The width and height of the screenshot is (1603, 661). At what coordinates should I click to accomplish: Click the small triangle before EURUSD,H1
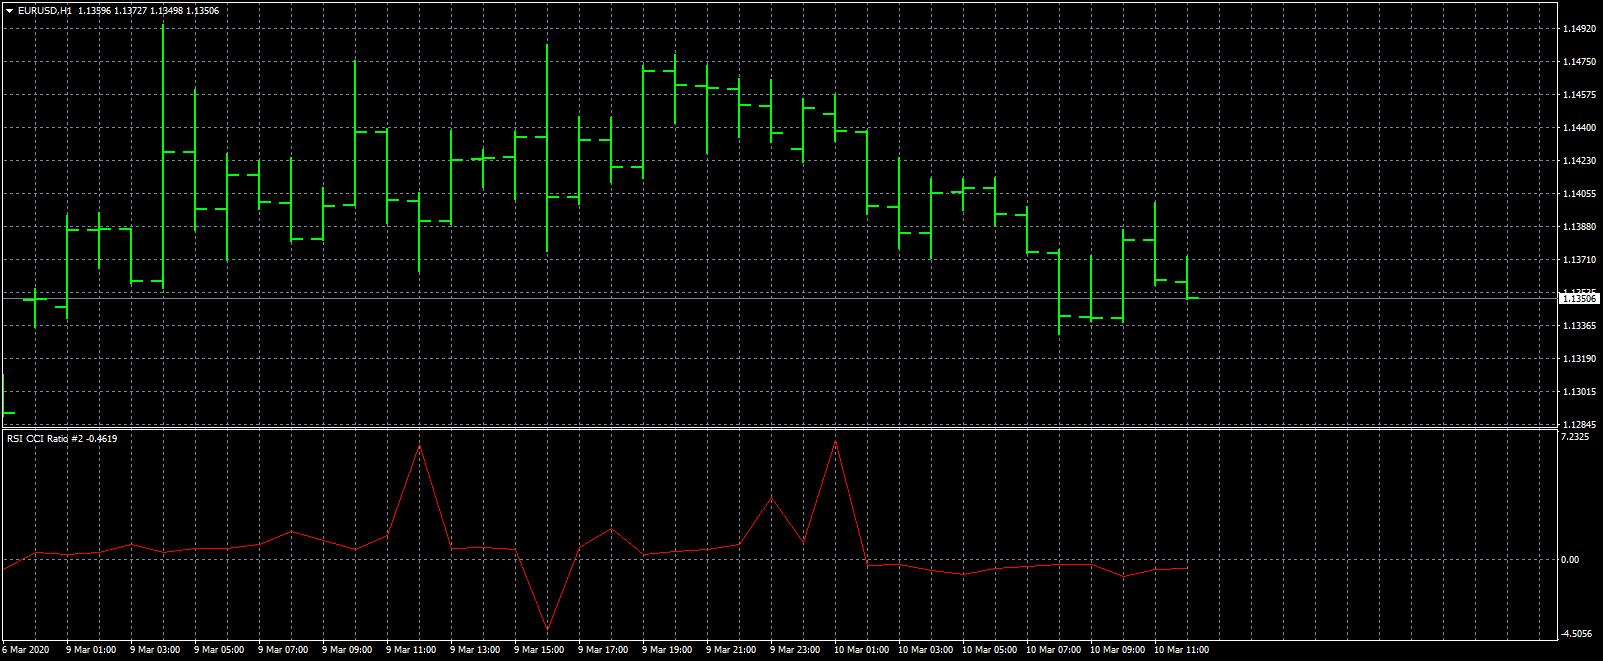click(x=9, y=10)
